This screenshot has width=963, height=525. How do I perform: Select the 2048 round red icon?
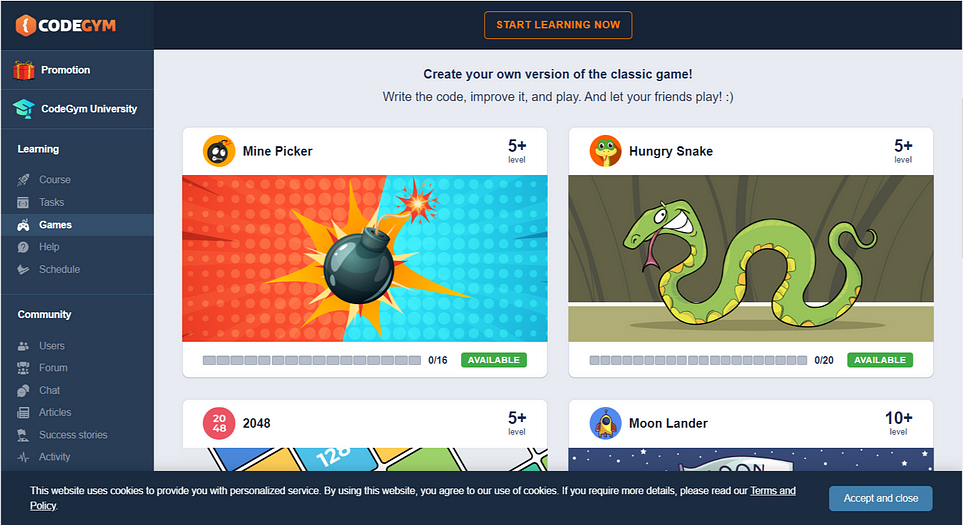coord(219,423)
